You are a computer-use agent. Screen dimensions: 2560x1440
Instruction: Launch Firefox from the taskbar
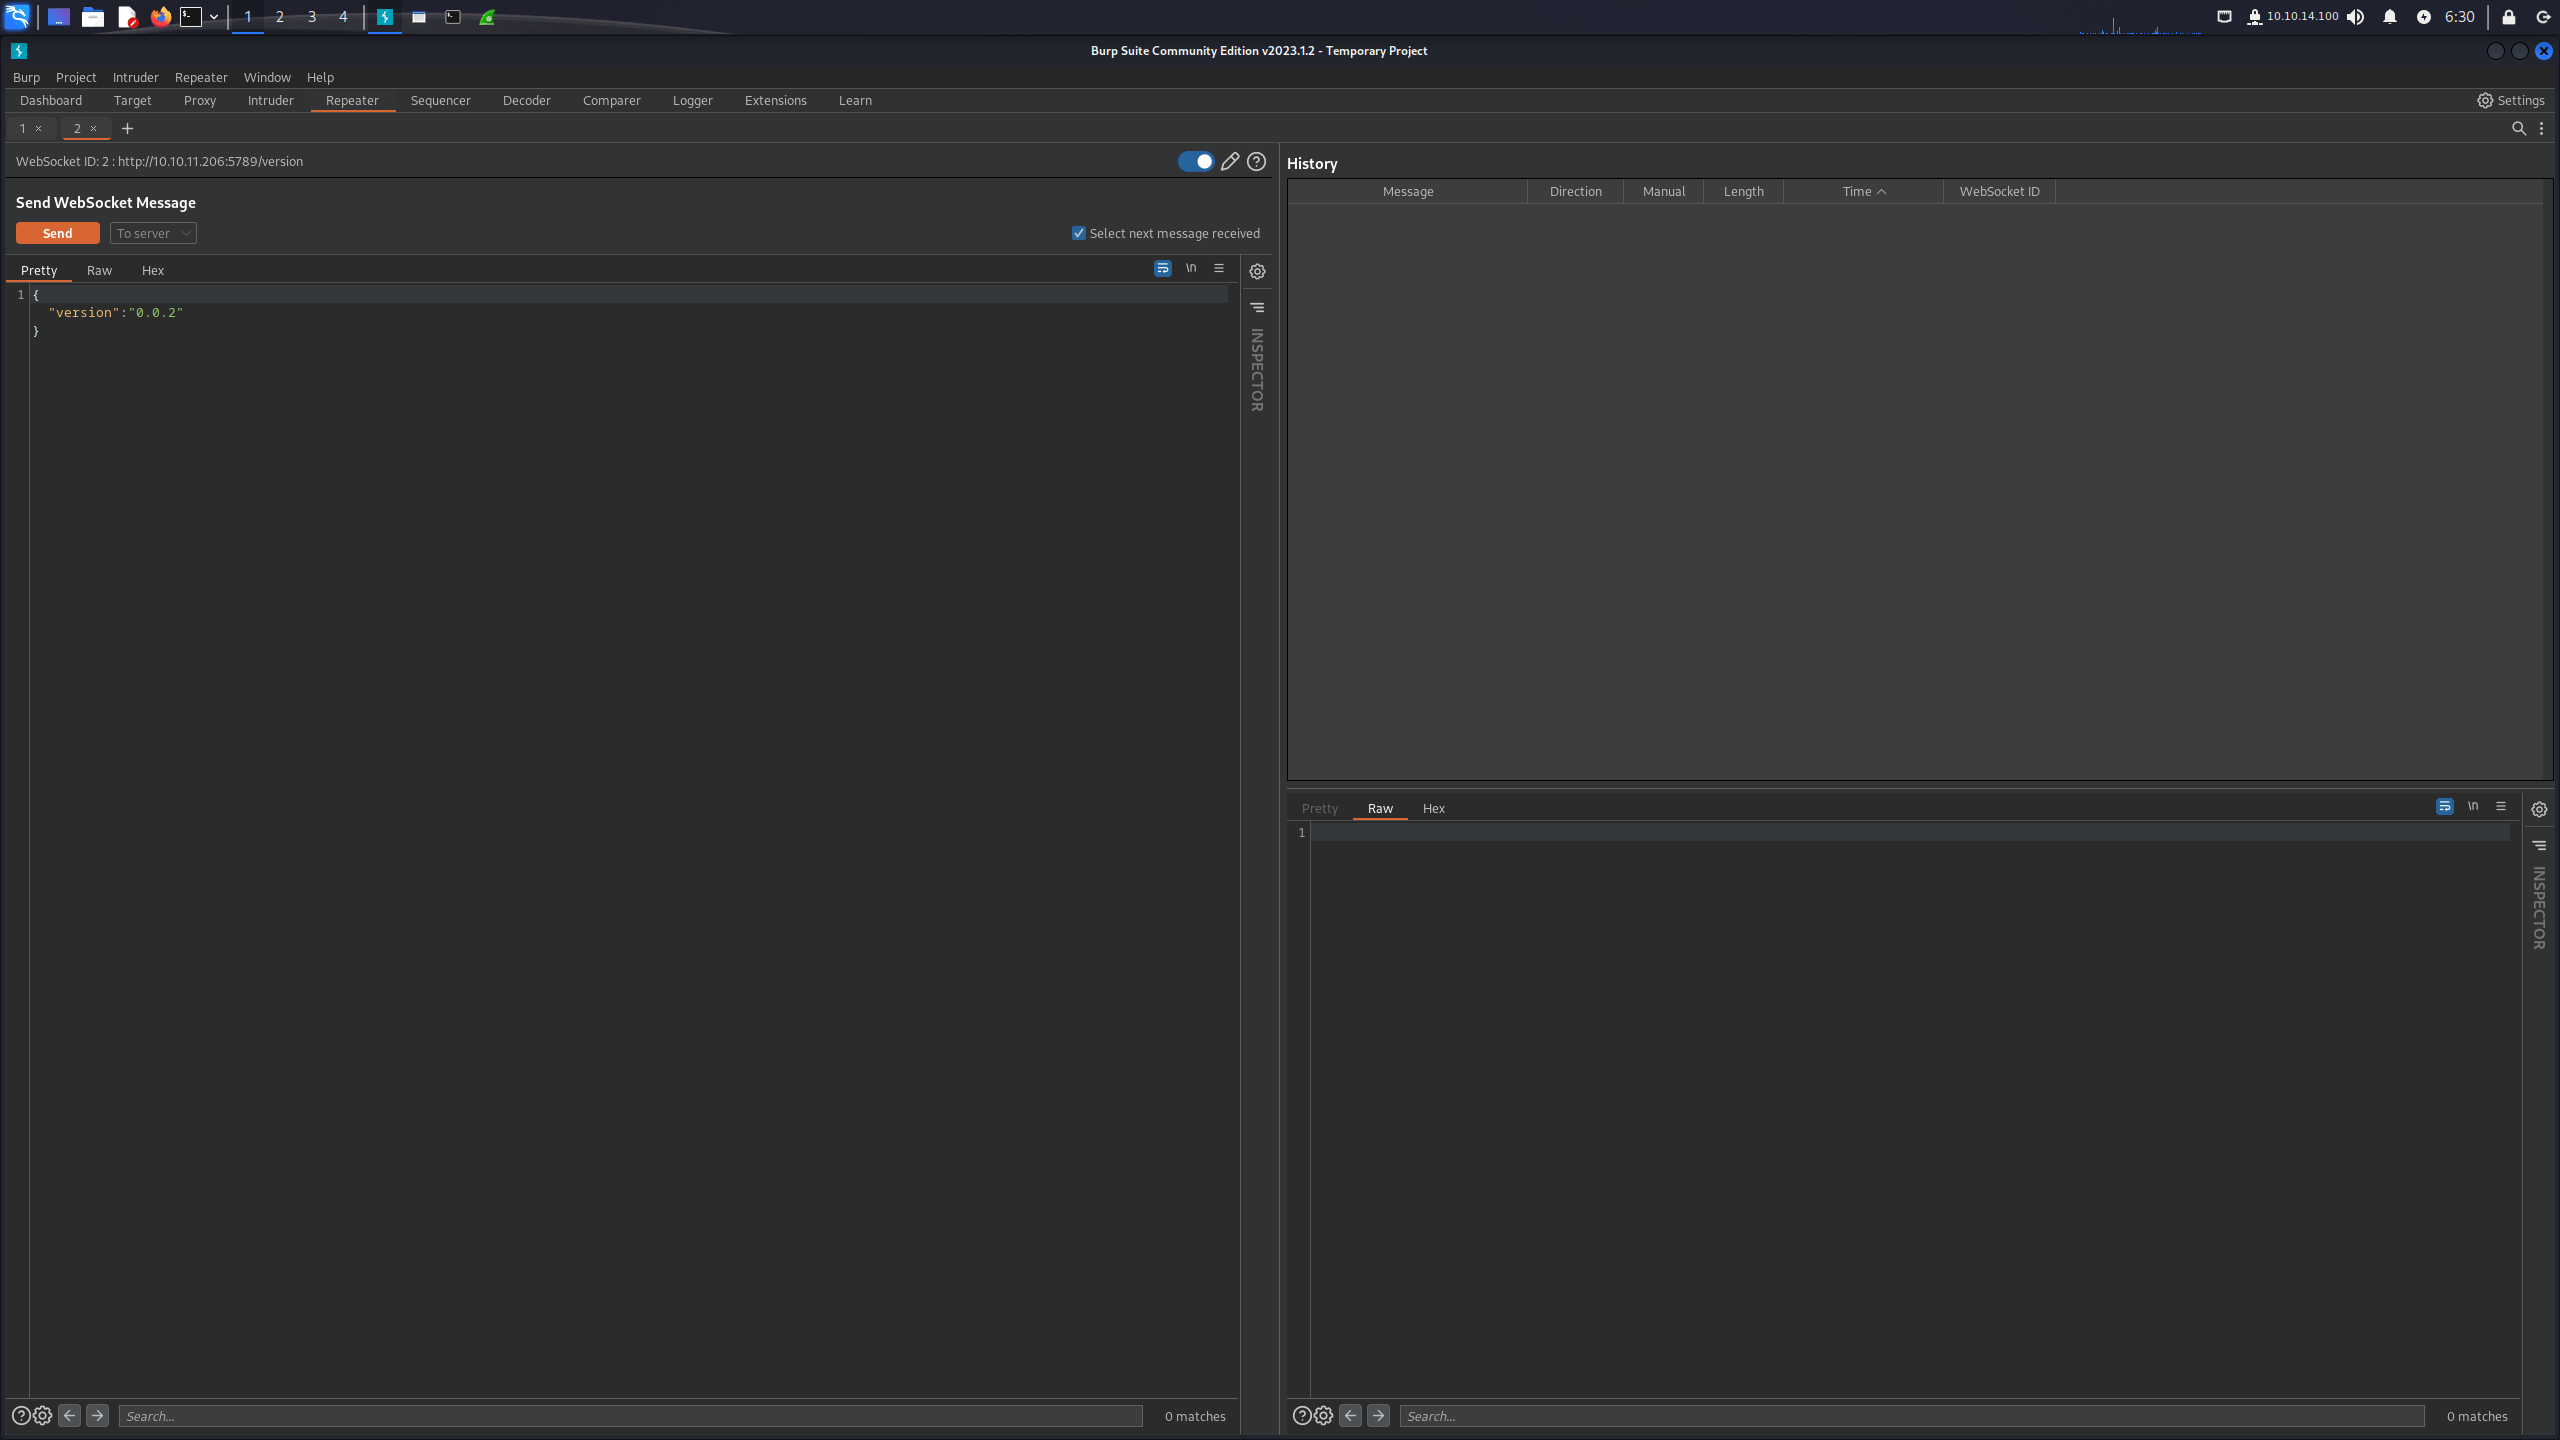click(160, 17)
